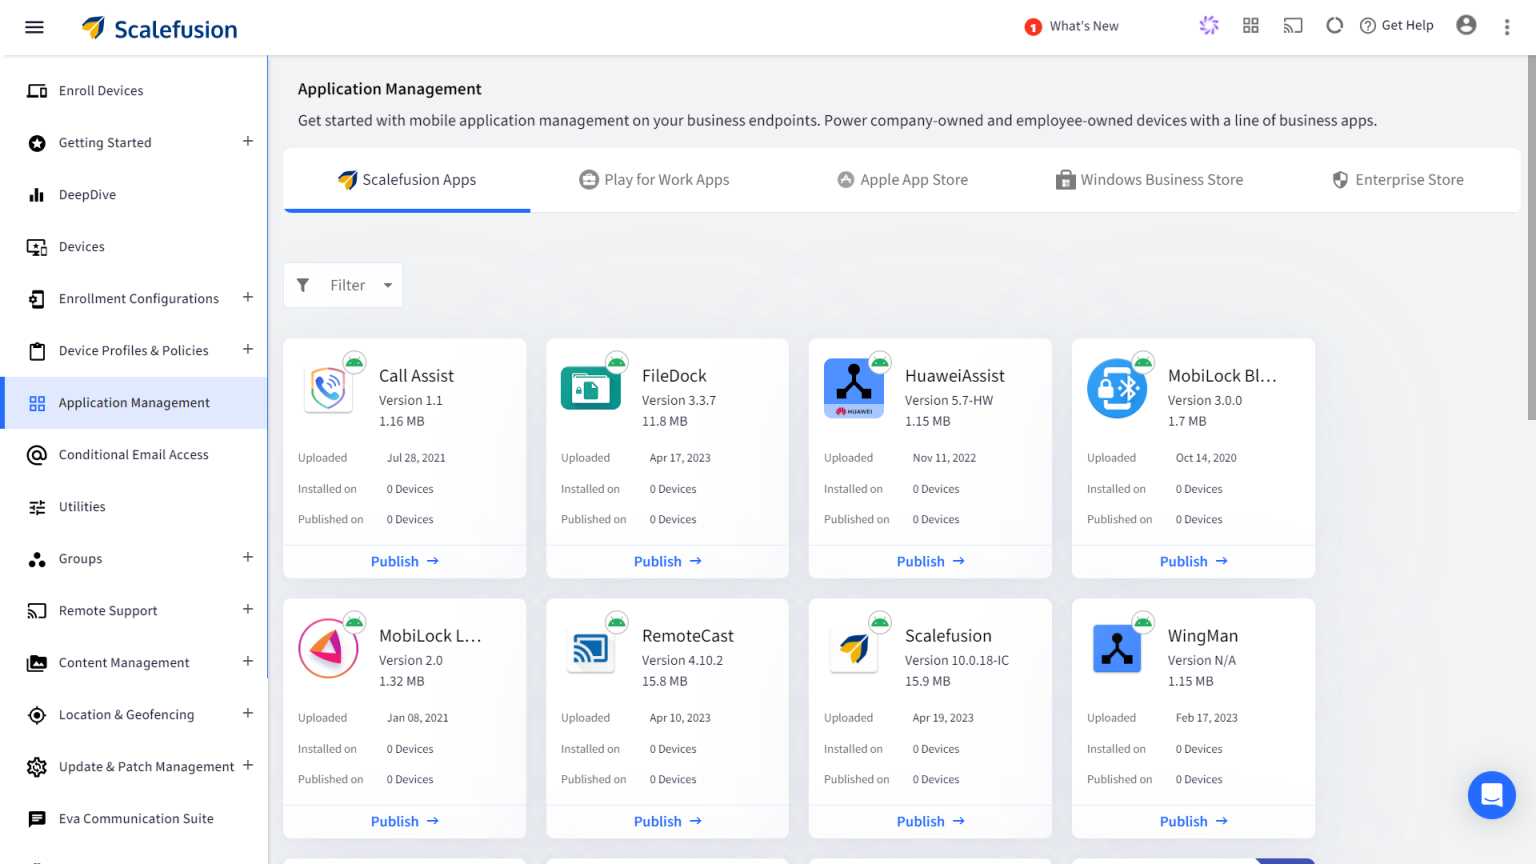Open the hamburger navigation menu
The width and height of the screenshot is (1536, 864).
[34, 27]
